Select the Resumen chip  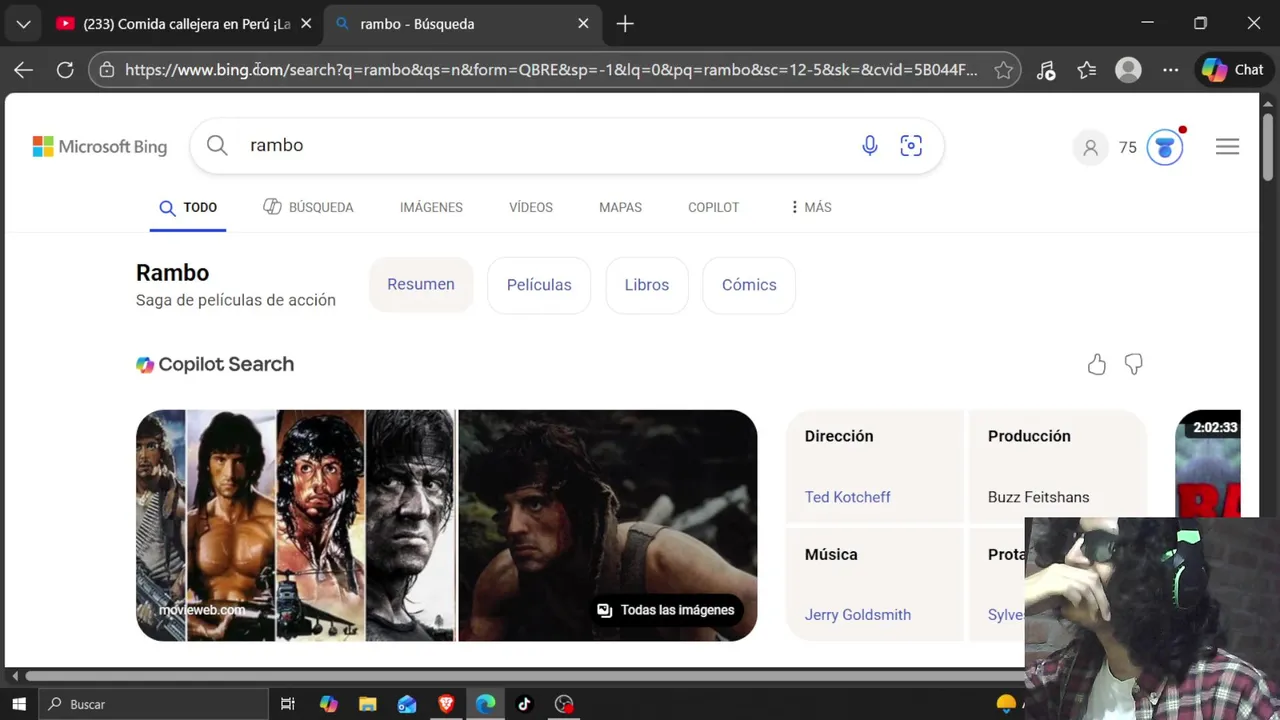tap(421, 285)
